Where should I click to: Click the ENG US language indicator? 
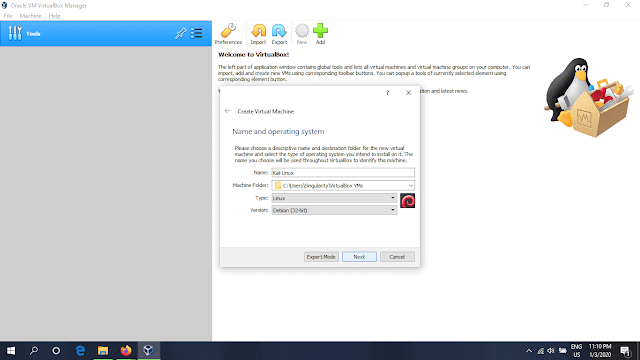pos(576,351)
